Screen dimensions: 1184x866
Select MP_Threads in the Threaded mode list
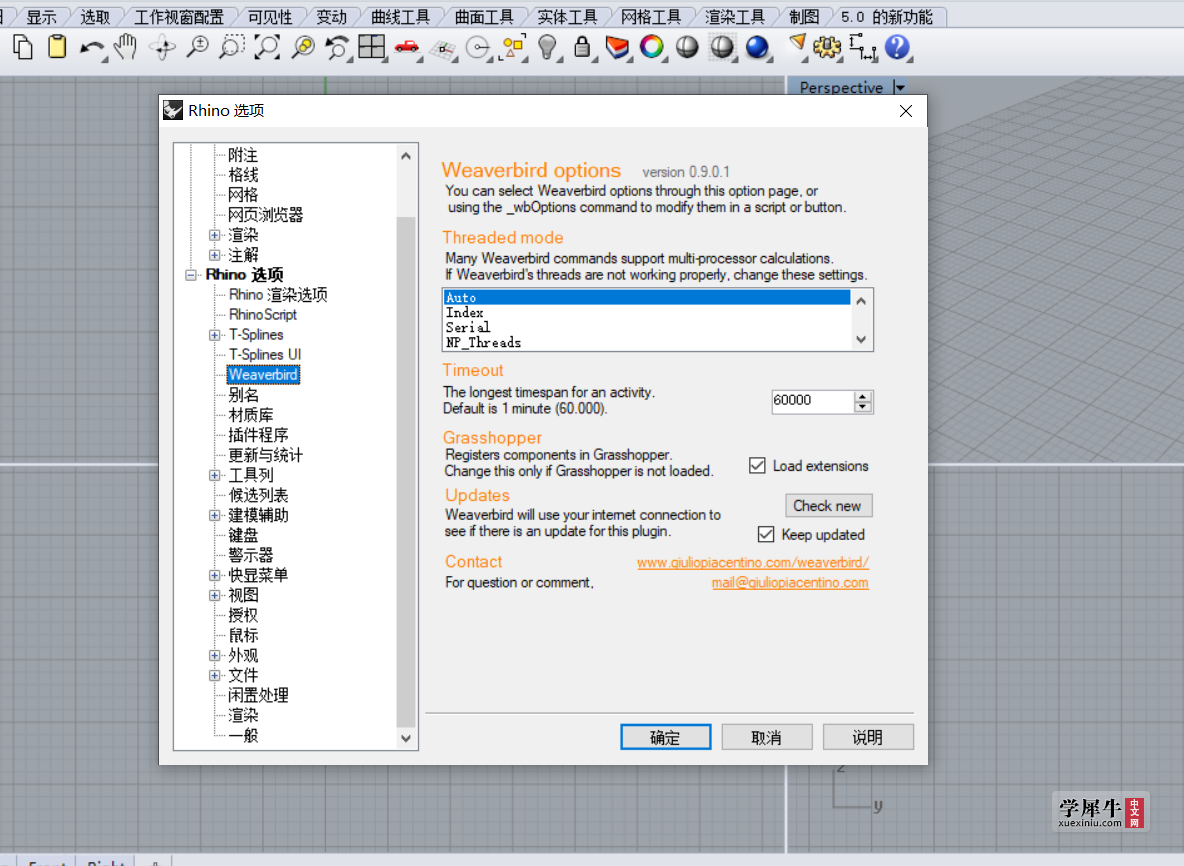coord(646,343)
